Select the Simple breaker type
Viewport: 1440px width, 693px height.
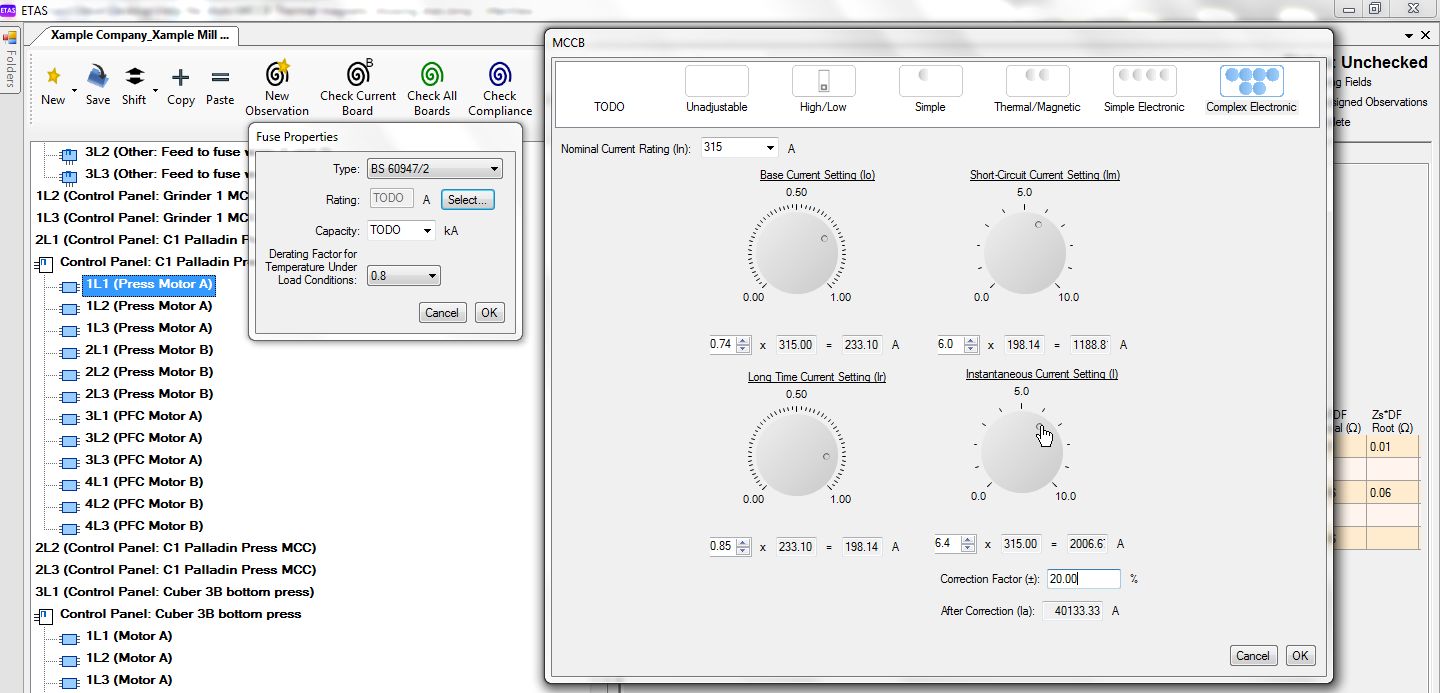point(930,90)
